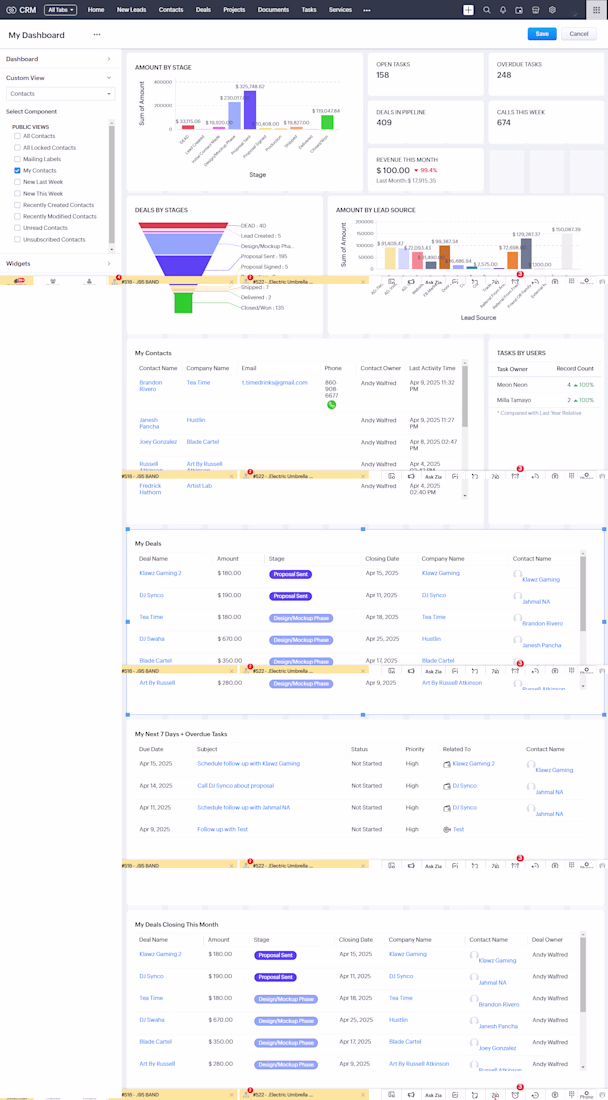This screenshot has height=1100, width=608.
Task: Click green phone call icon for Brandon Rivero
Action: pyautogui.click(x=331, y=405)
